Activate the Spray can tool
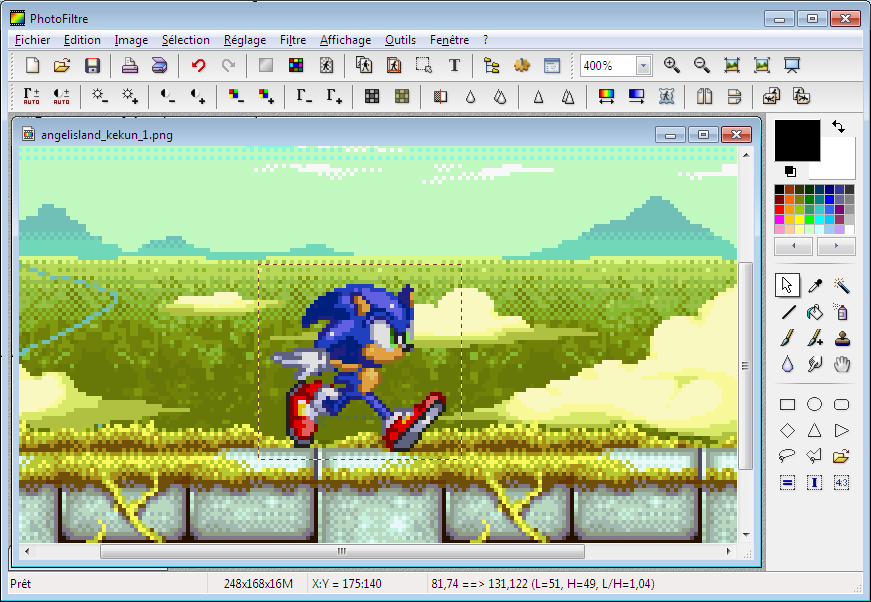Screen dimensions: 871x602 (x=842, y=312)
